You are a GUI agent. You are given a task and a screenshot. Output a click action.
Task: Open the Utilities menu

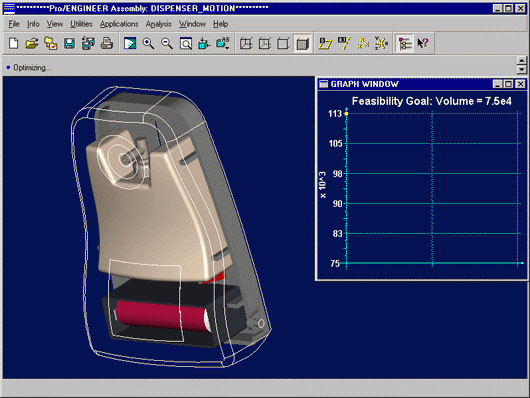[81, 24]
